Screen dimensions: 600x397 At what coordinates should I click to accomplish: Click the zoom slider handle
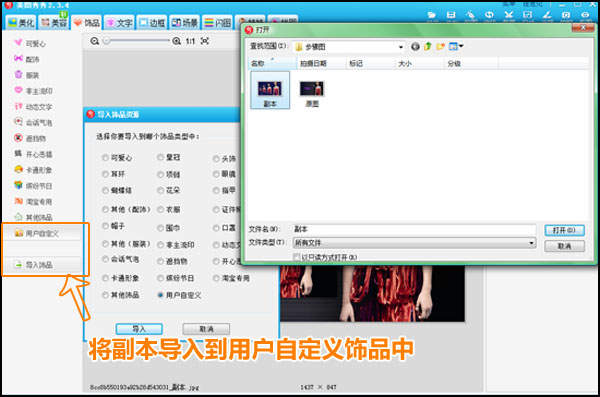[x=107, y=41]
